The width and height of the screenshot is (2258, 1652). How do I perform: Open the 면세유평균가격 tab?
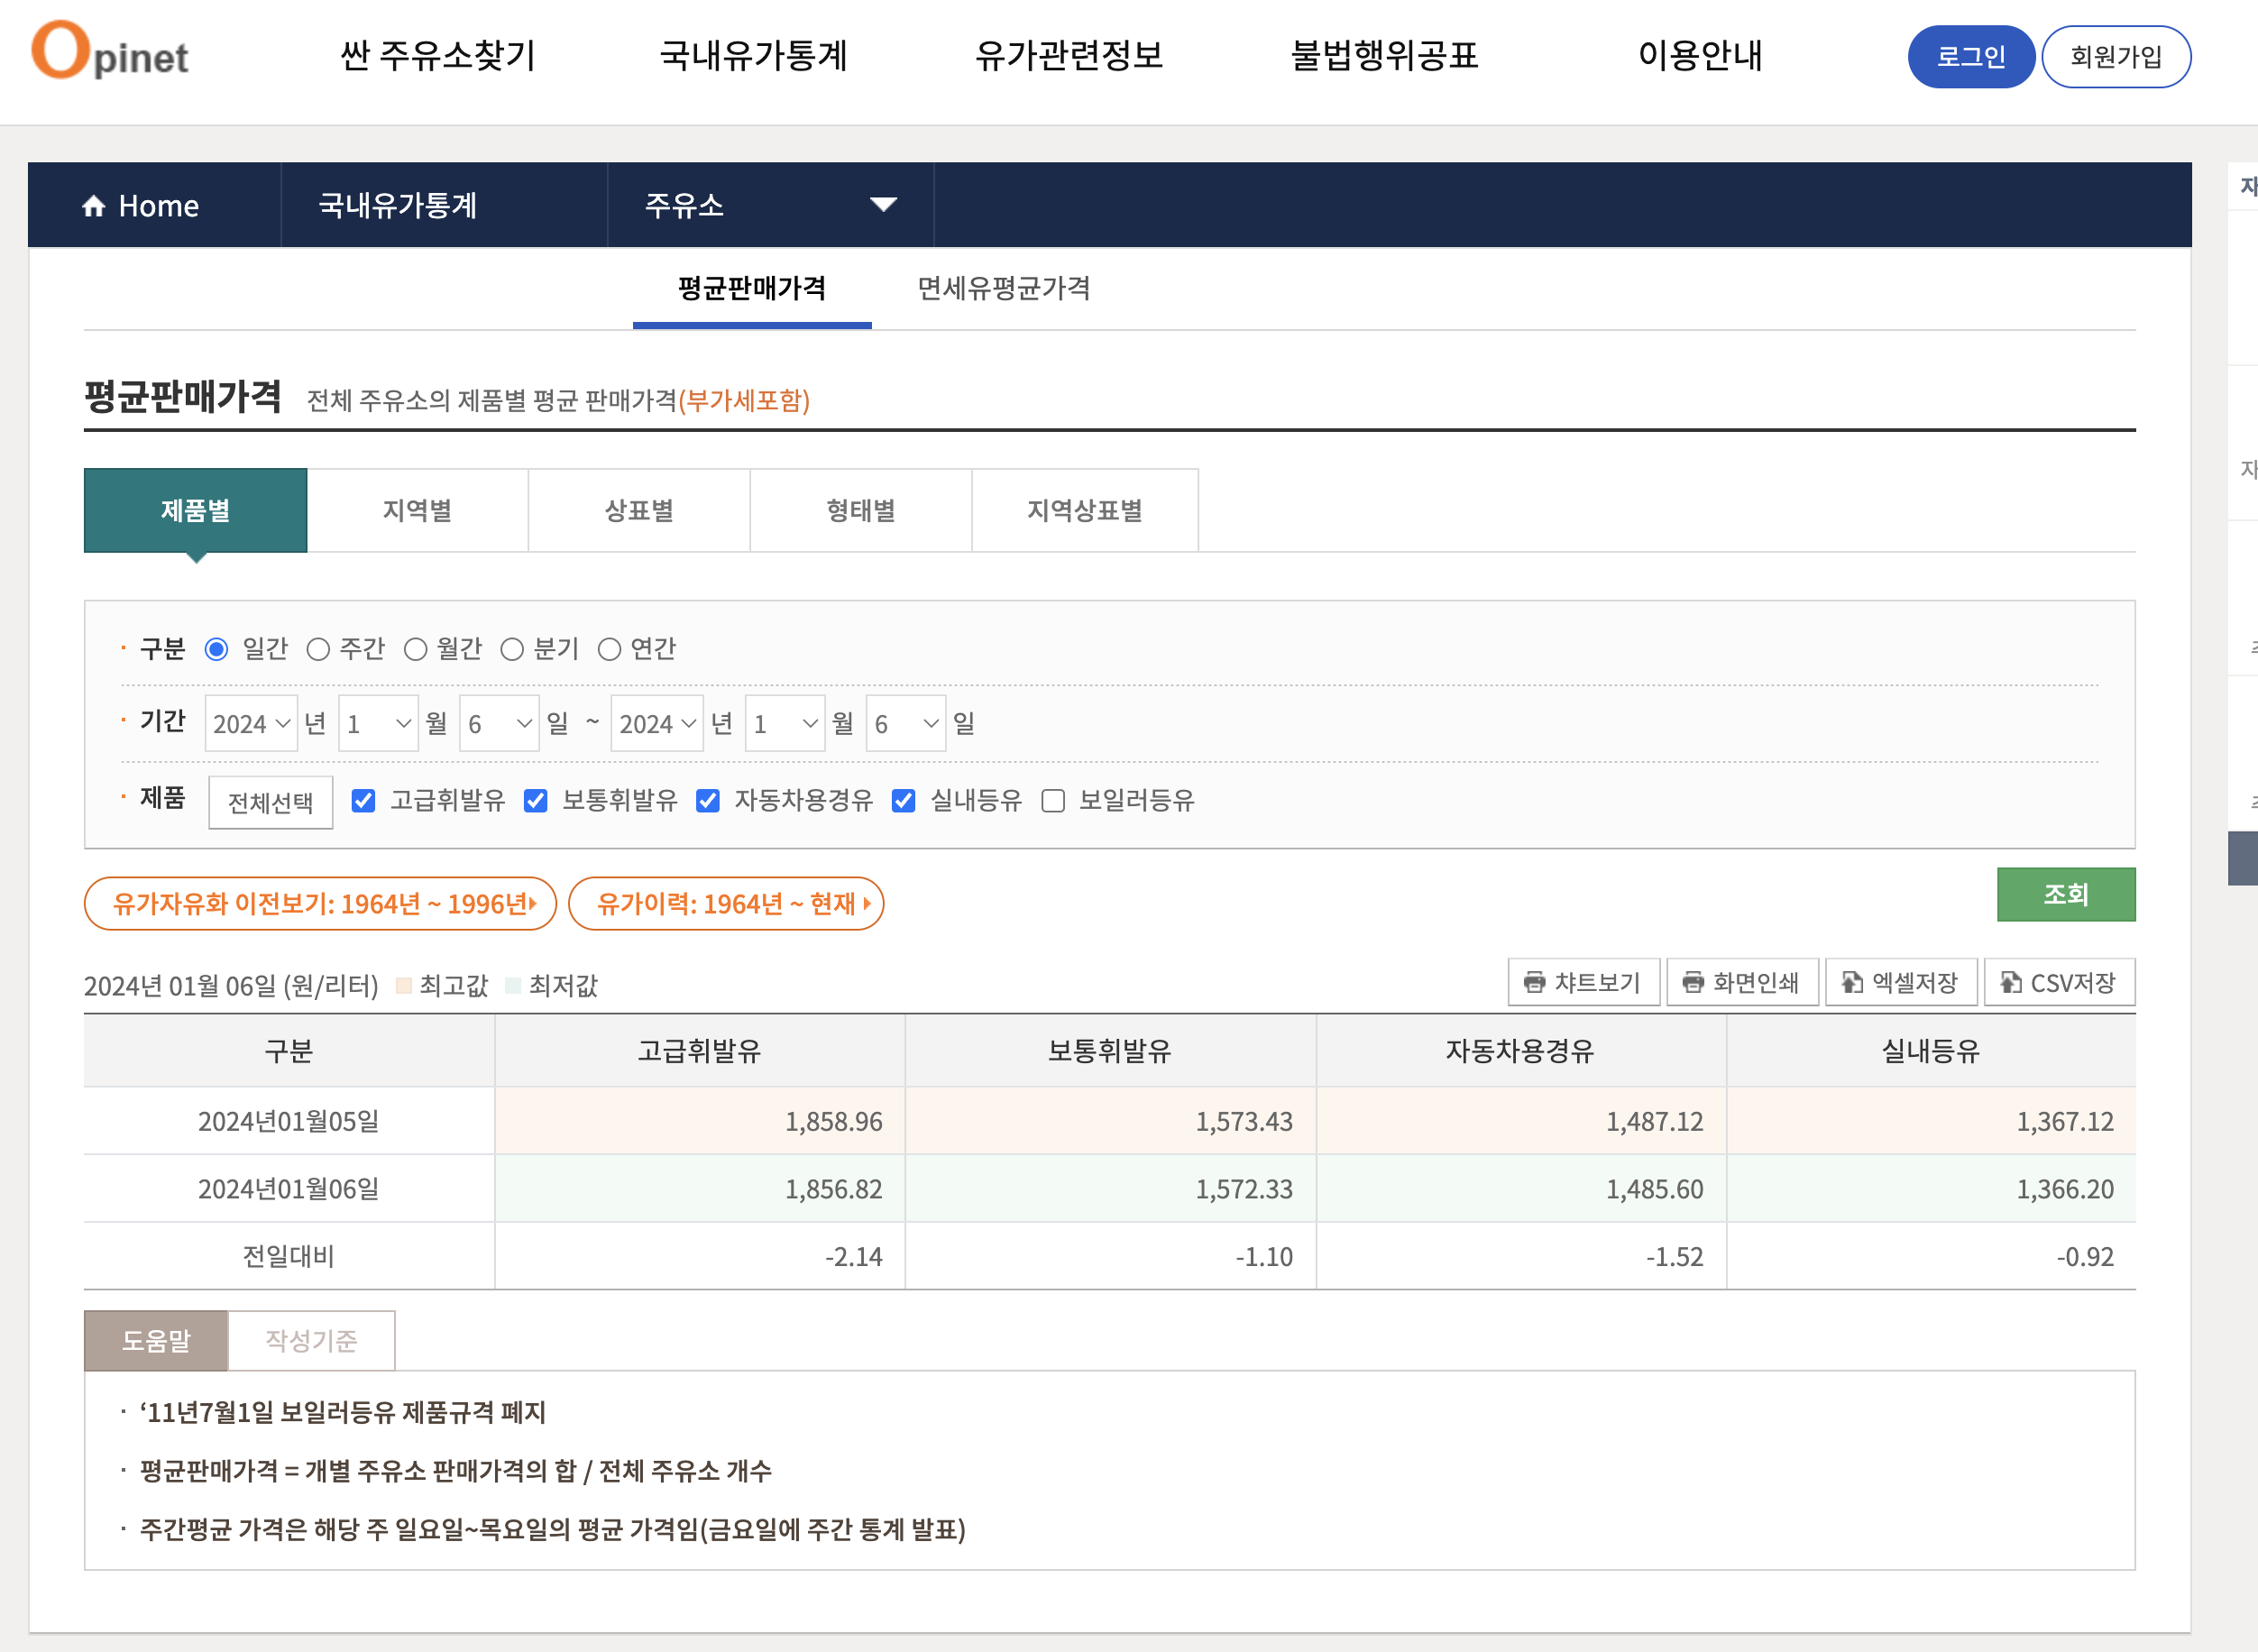coord(1003,289)
